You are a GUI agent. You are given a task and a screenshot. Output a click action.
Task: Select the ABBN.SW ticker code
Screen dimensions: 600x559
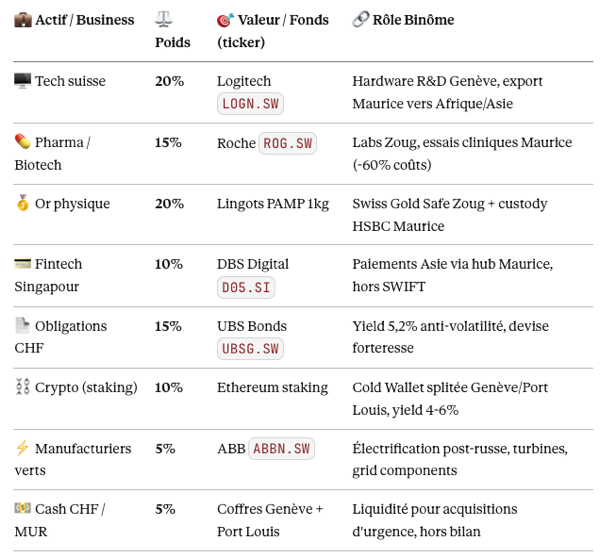(281, 449)
